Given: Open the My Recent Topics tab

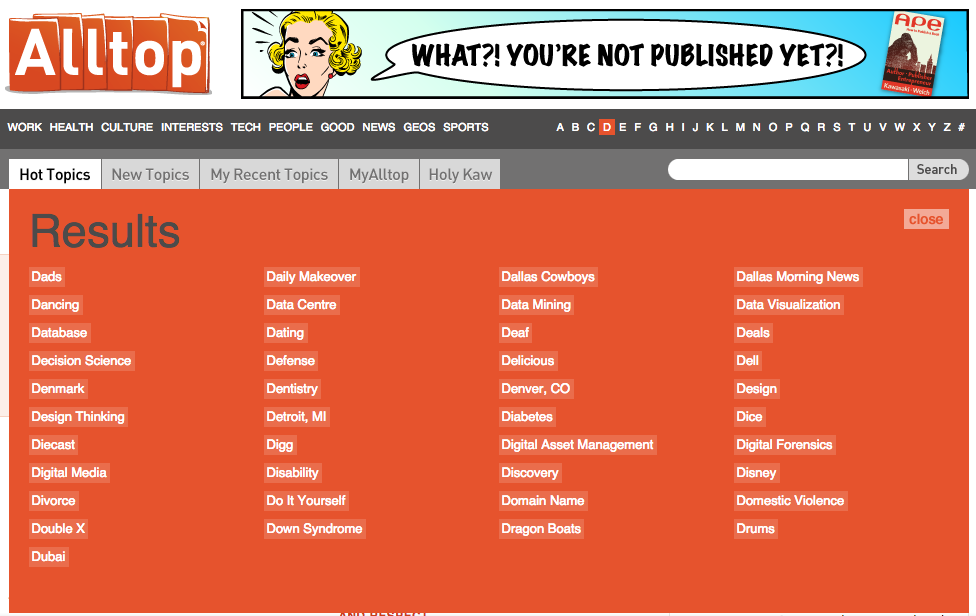Looking at the screenshot, I should (x=269, y=174).
